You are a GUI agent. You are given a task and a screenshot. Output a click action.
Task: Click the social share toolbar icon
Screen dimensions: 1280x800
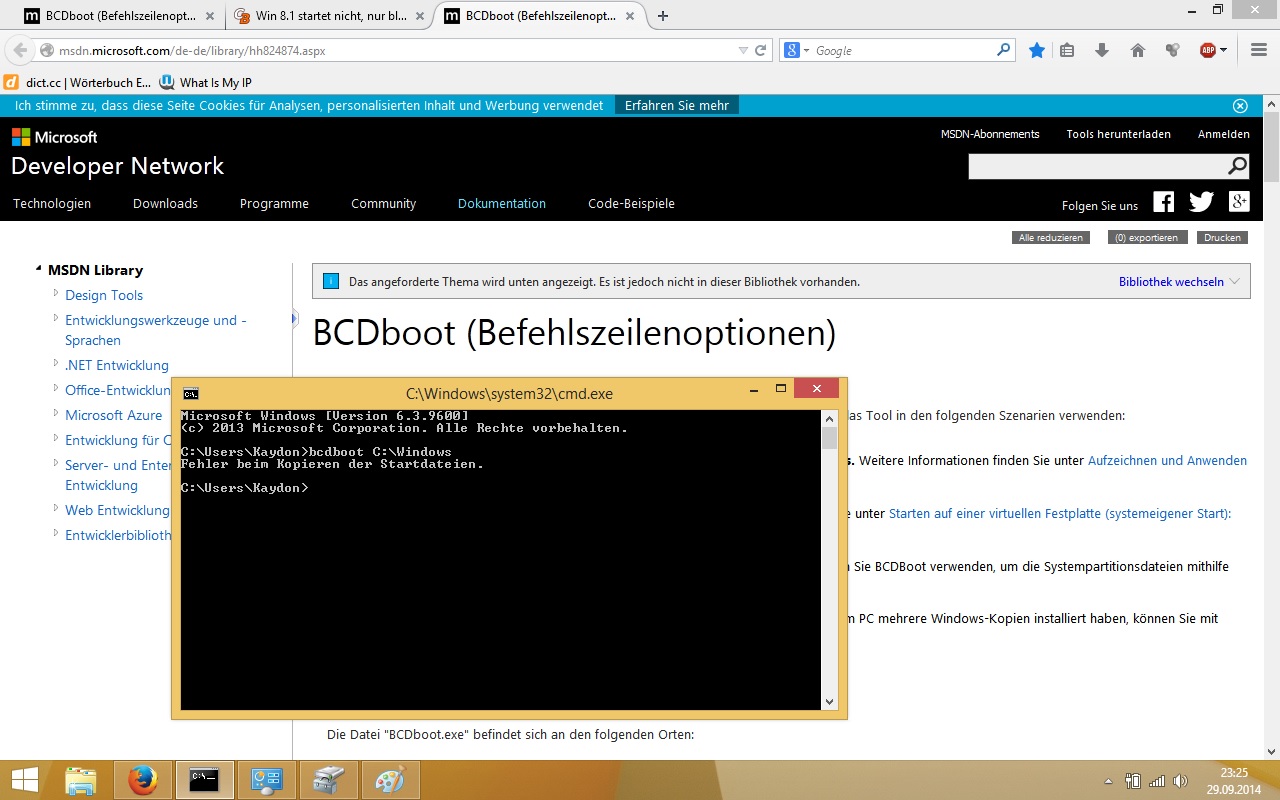(1173, 50)
